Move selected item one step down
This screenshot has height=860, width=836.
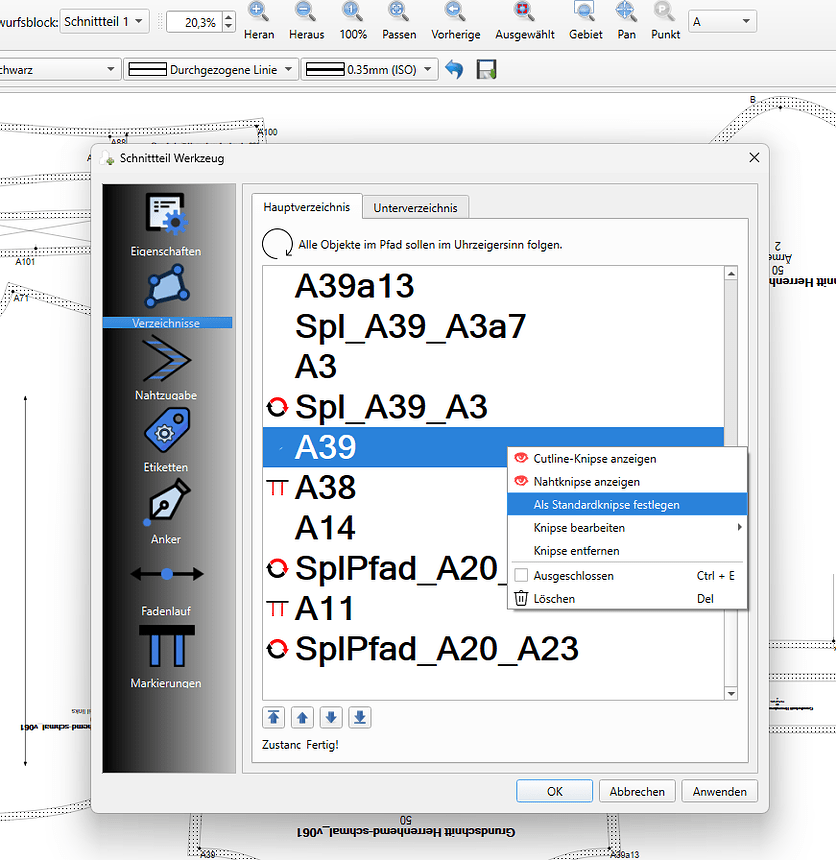[331, 717]
